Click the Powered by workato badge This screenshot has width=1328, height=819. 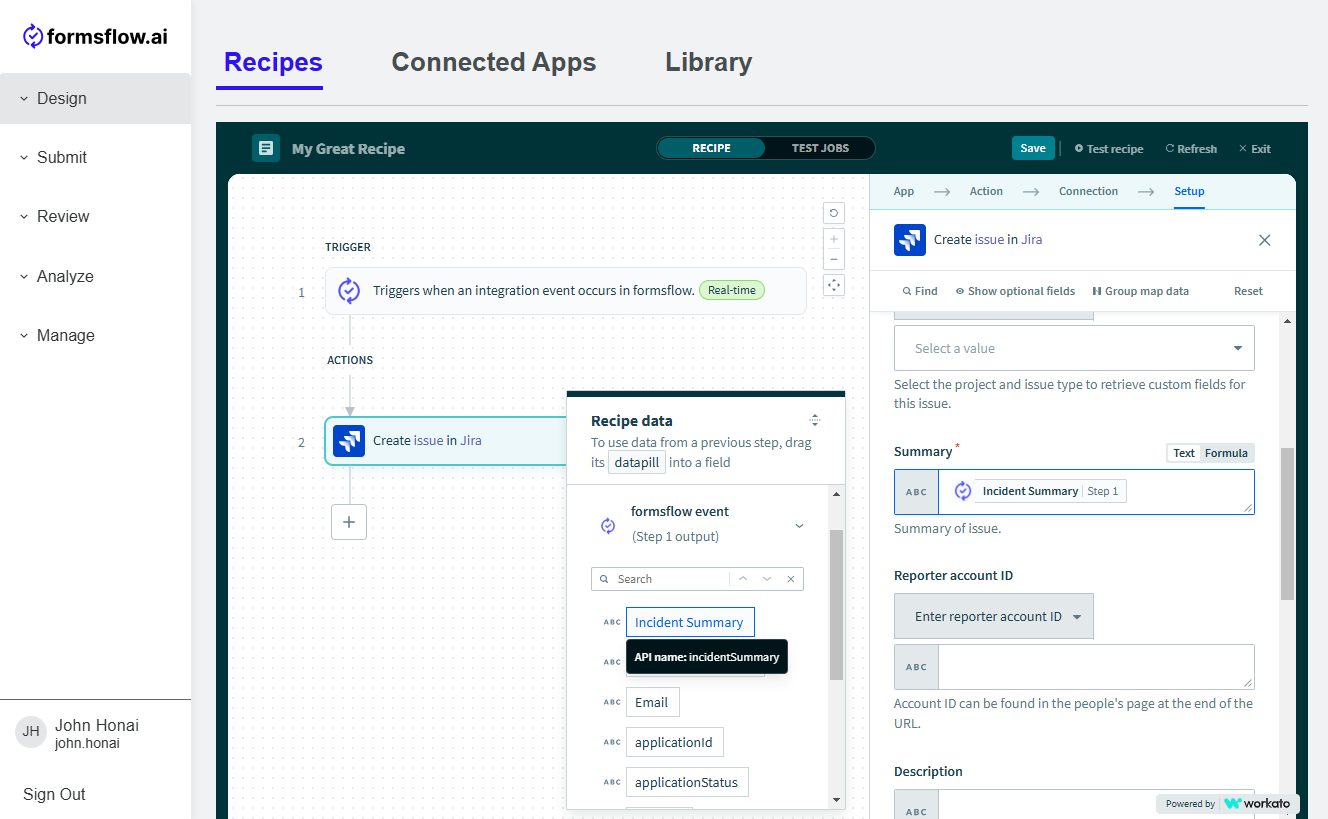point(1228,803)
